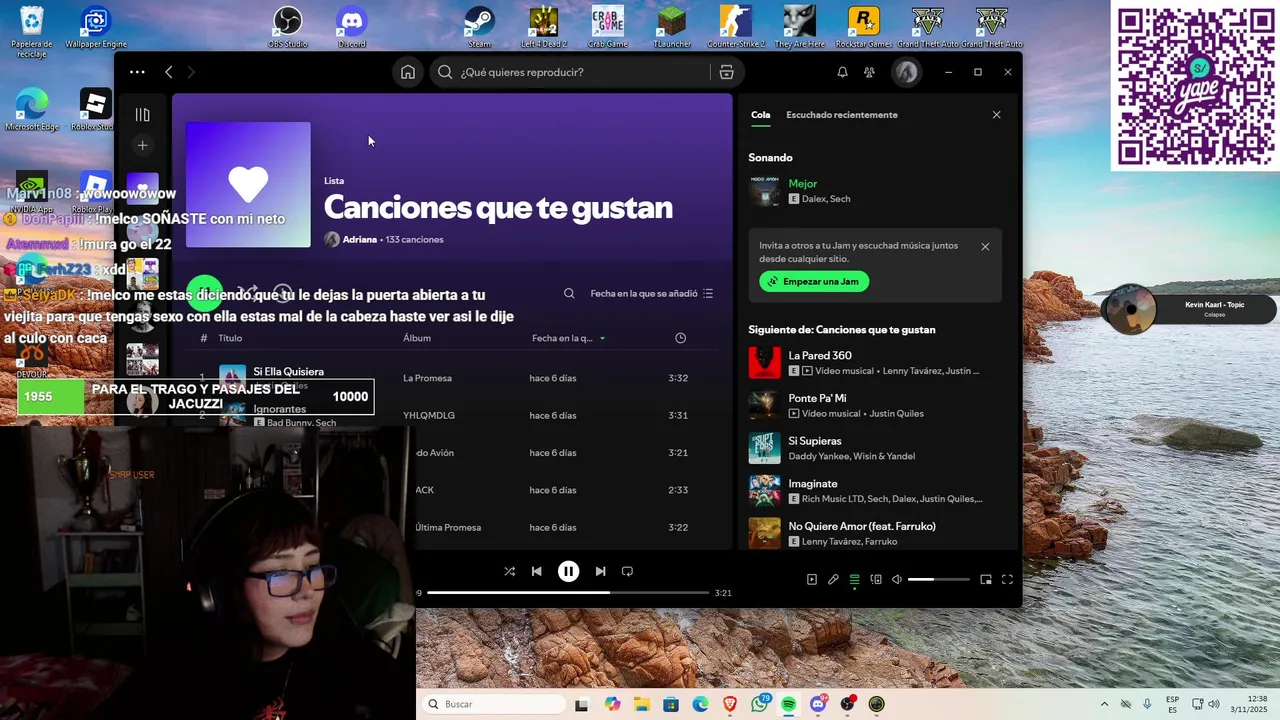Viewport: 1280px width, 720px height.
Task: Open the profile avatar menu
Action: click(x=906, y=72)
